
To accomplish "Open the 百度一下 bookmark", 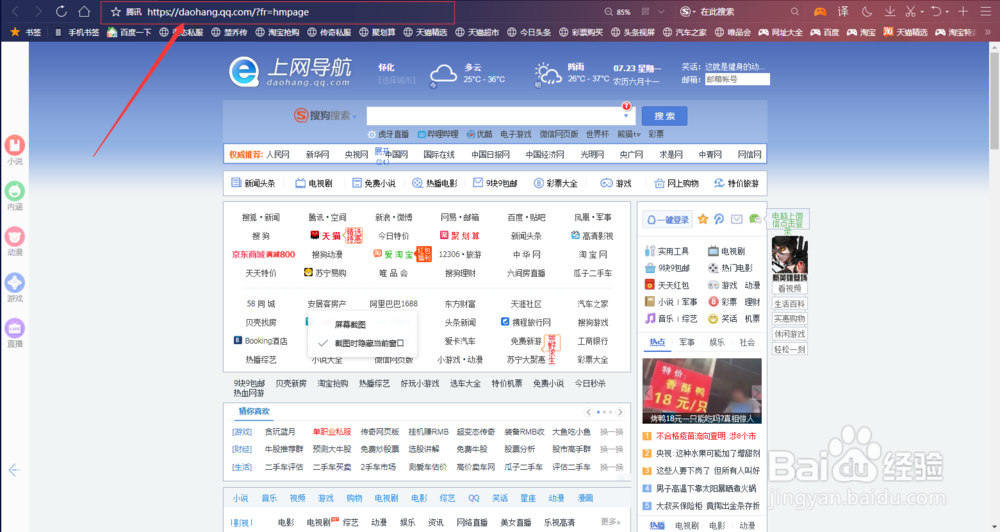I will (129, 32).
